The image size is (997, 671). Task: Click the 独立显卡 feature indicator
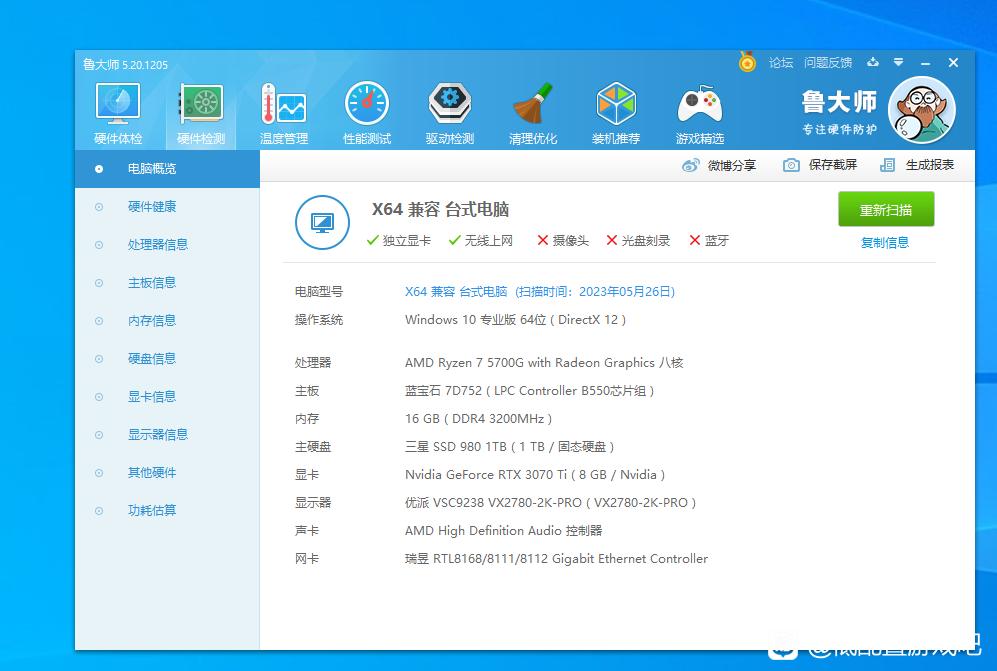point(399,240)
